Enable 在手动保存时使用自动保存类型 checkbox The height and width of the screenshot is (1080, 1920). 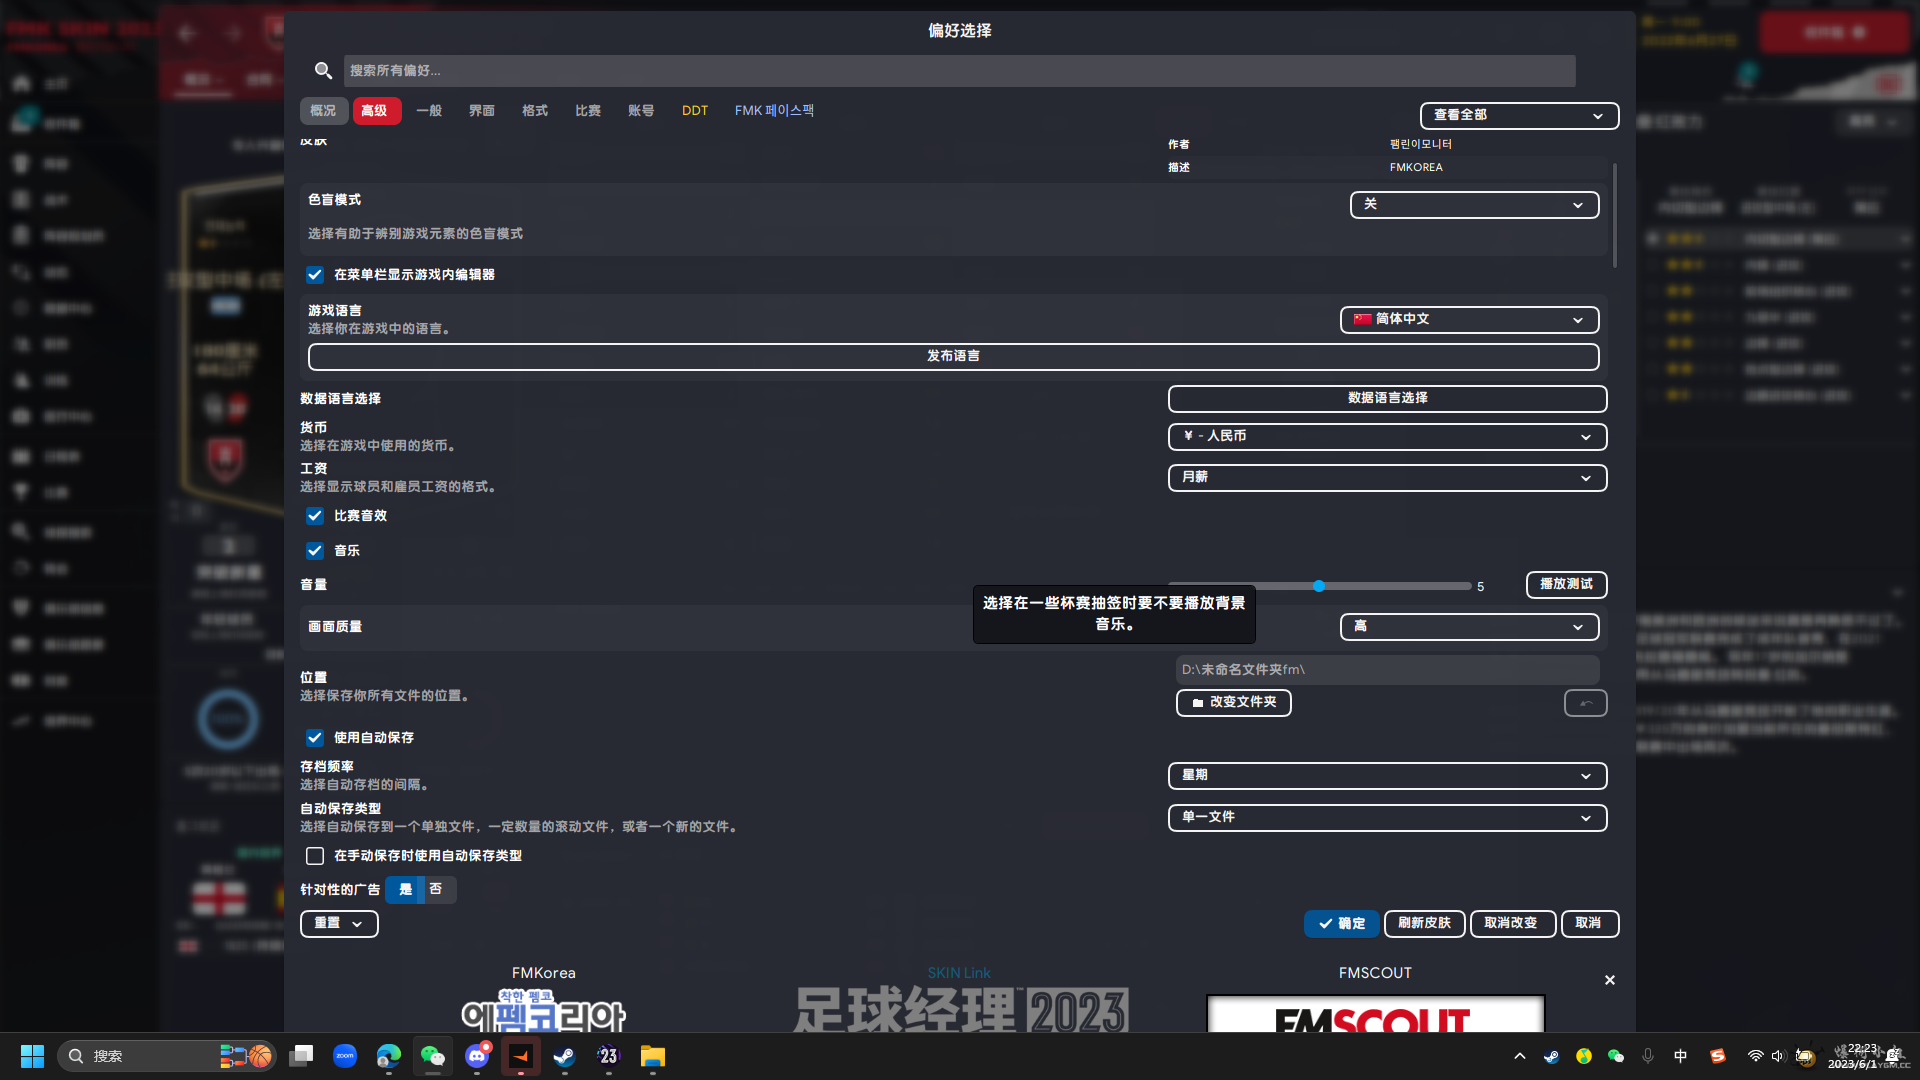315,856
